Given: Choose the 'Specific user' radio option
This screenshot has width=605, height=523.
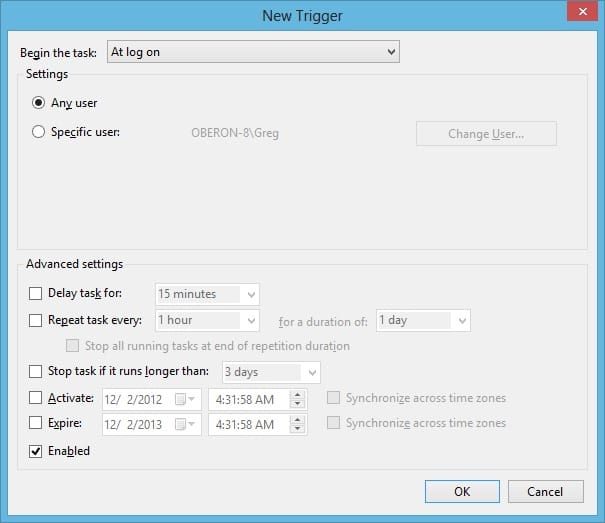Looking at the screenshot, I should point(39,131).
